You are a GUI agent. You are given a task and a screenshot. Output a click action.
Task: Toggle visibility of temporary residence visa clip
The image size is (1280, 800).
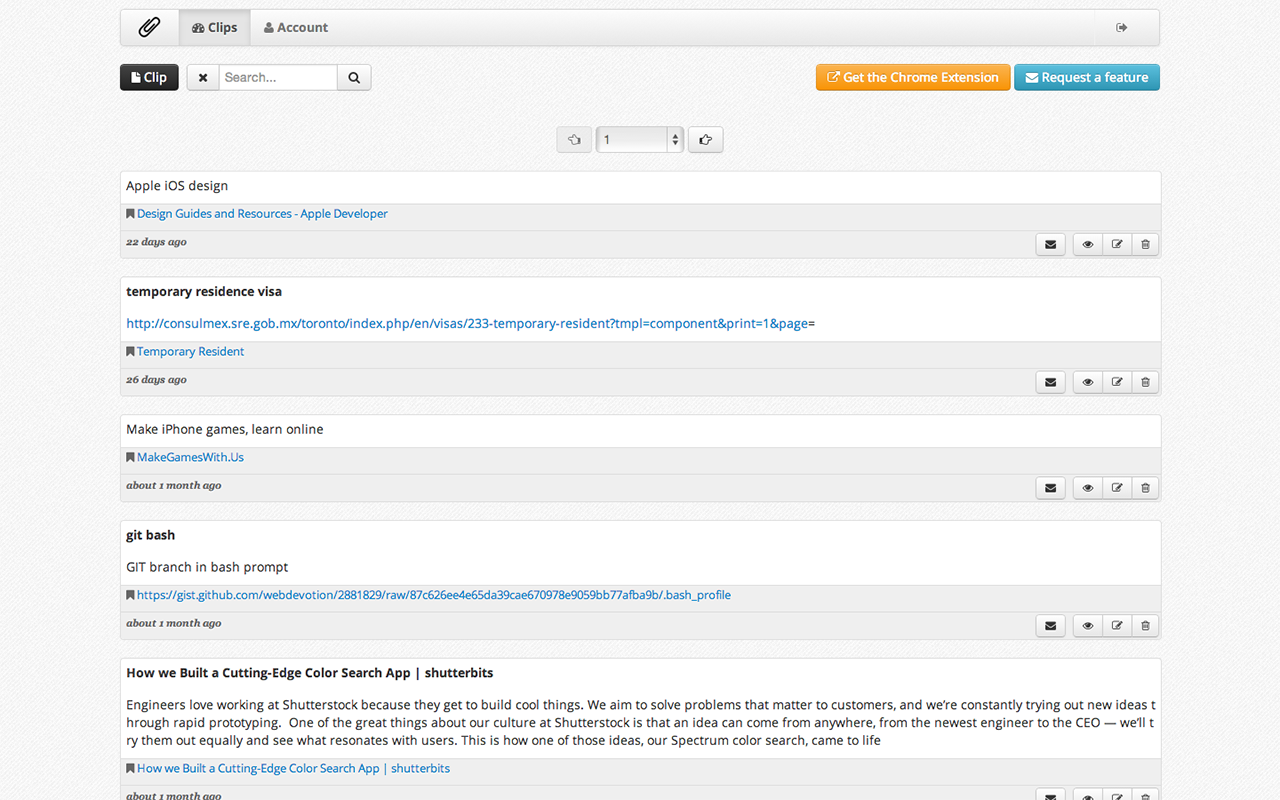pos(1087,382)
